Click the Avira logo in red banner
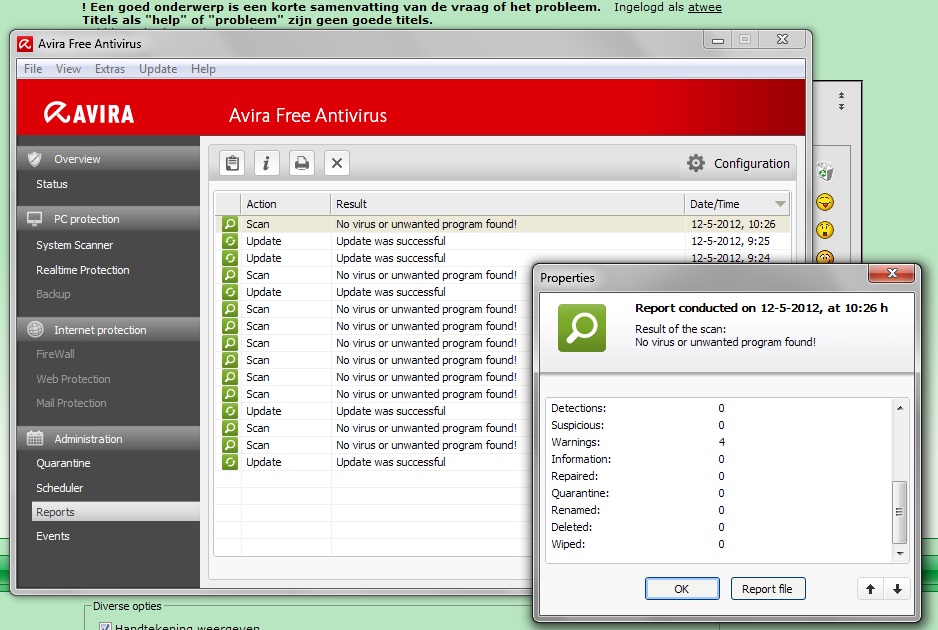 (x=89, y=113)
